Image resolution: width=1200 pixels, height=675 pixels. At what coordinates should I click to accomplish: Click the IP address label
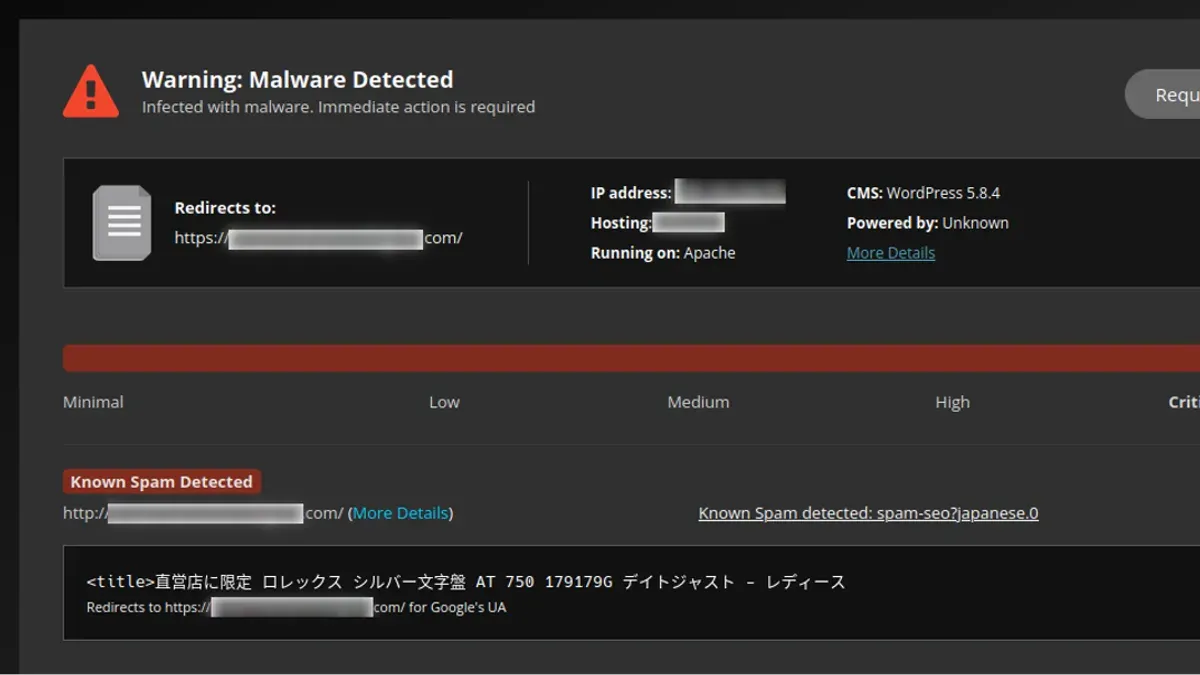click(631, 193)
